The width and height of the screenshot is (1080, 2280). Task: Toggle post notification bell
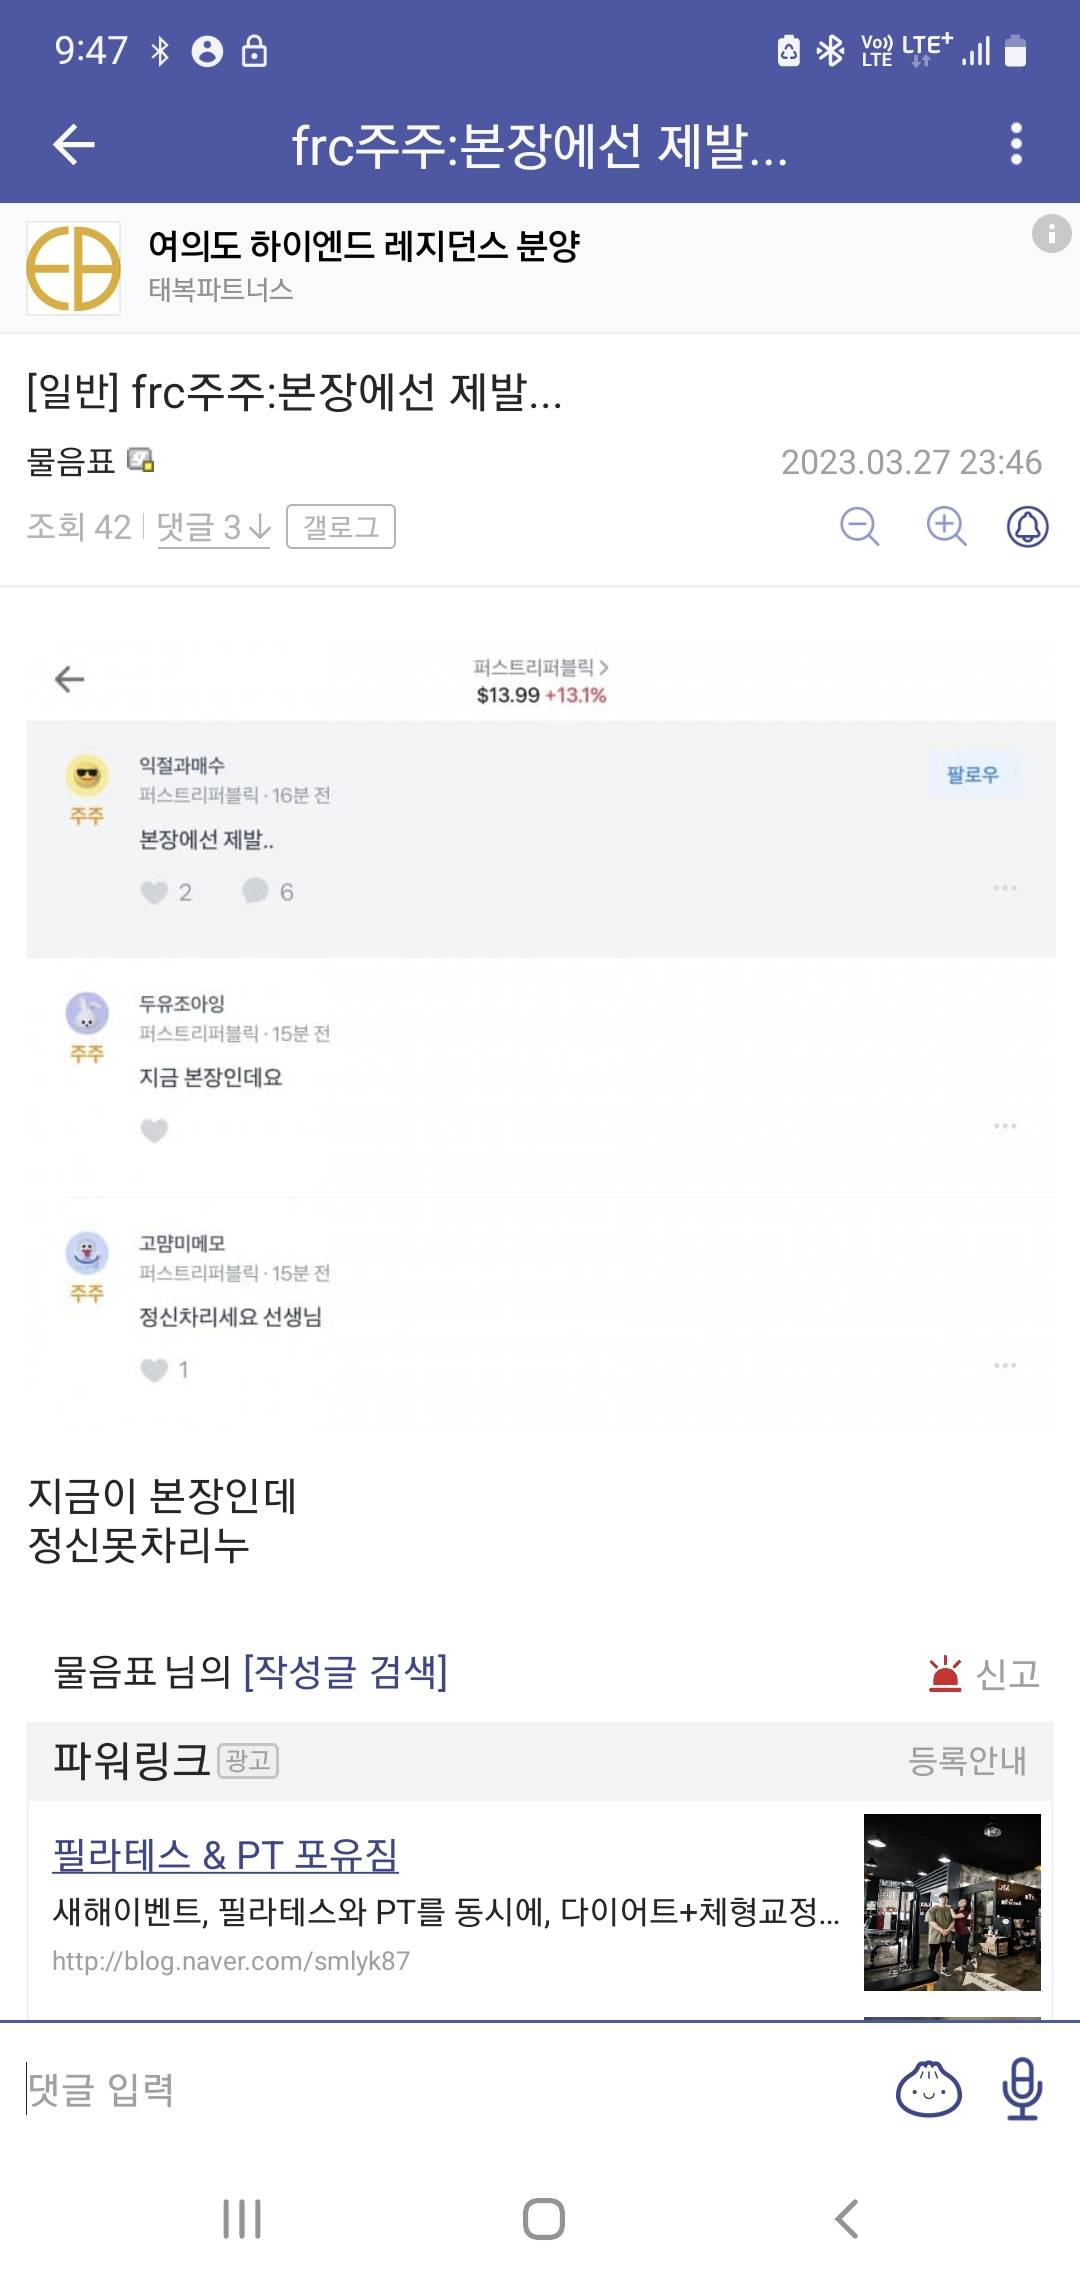1027,526
